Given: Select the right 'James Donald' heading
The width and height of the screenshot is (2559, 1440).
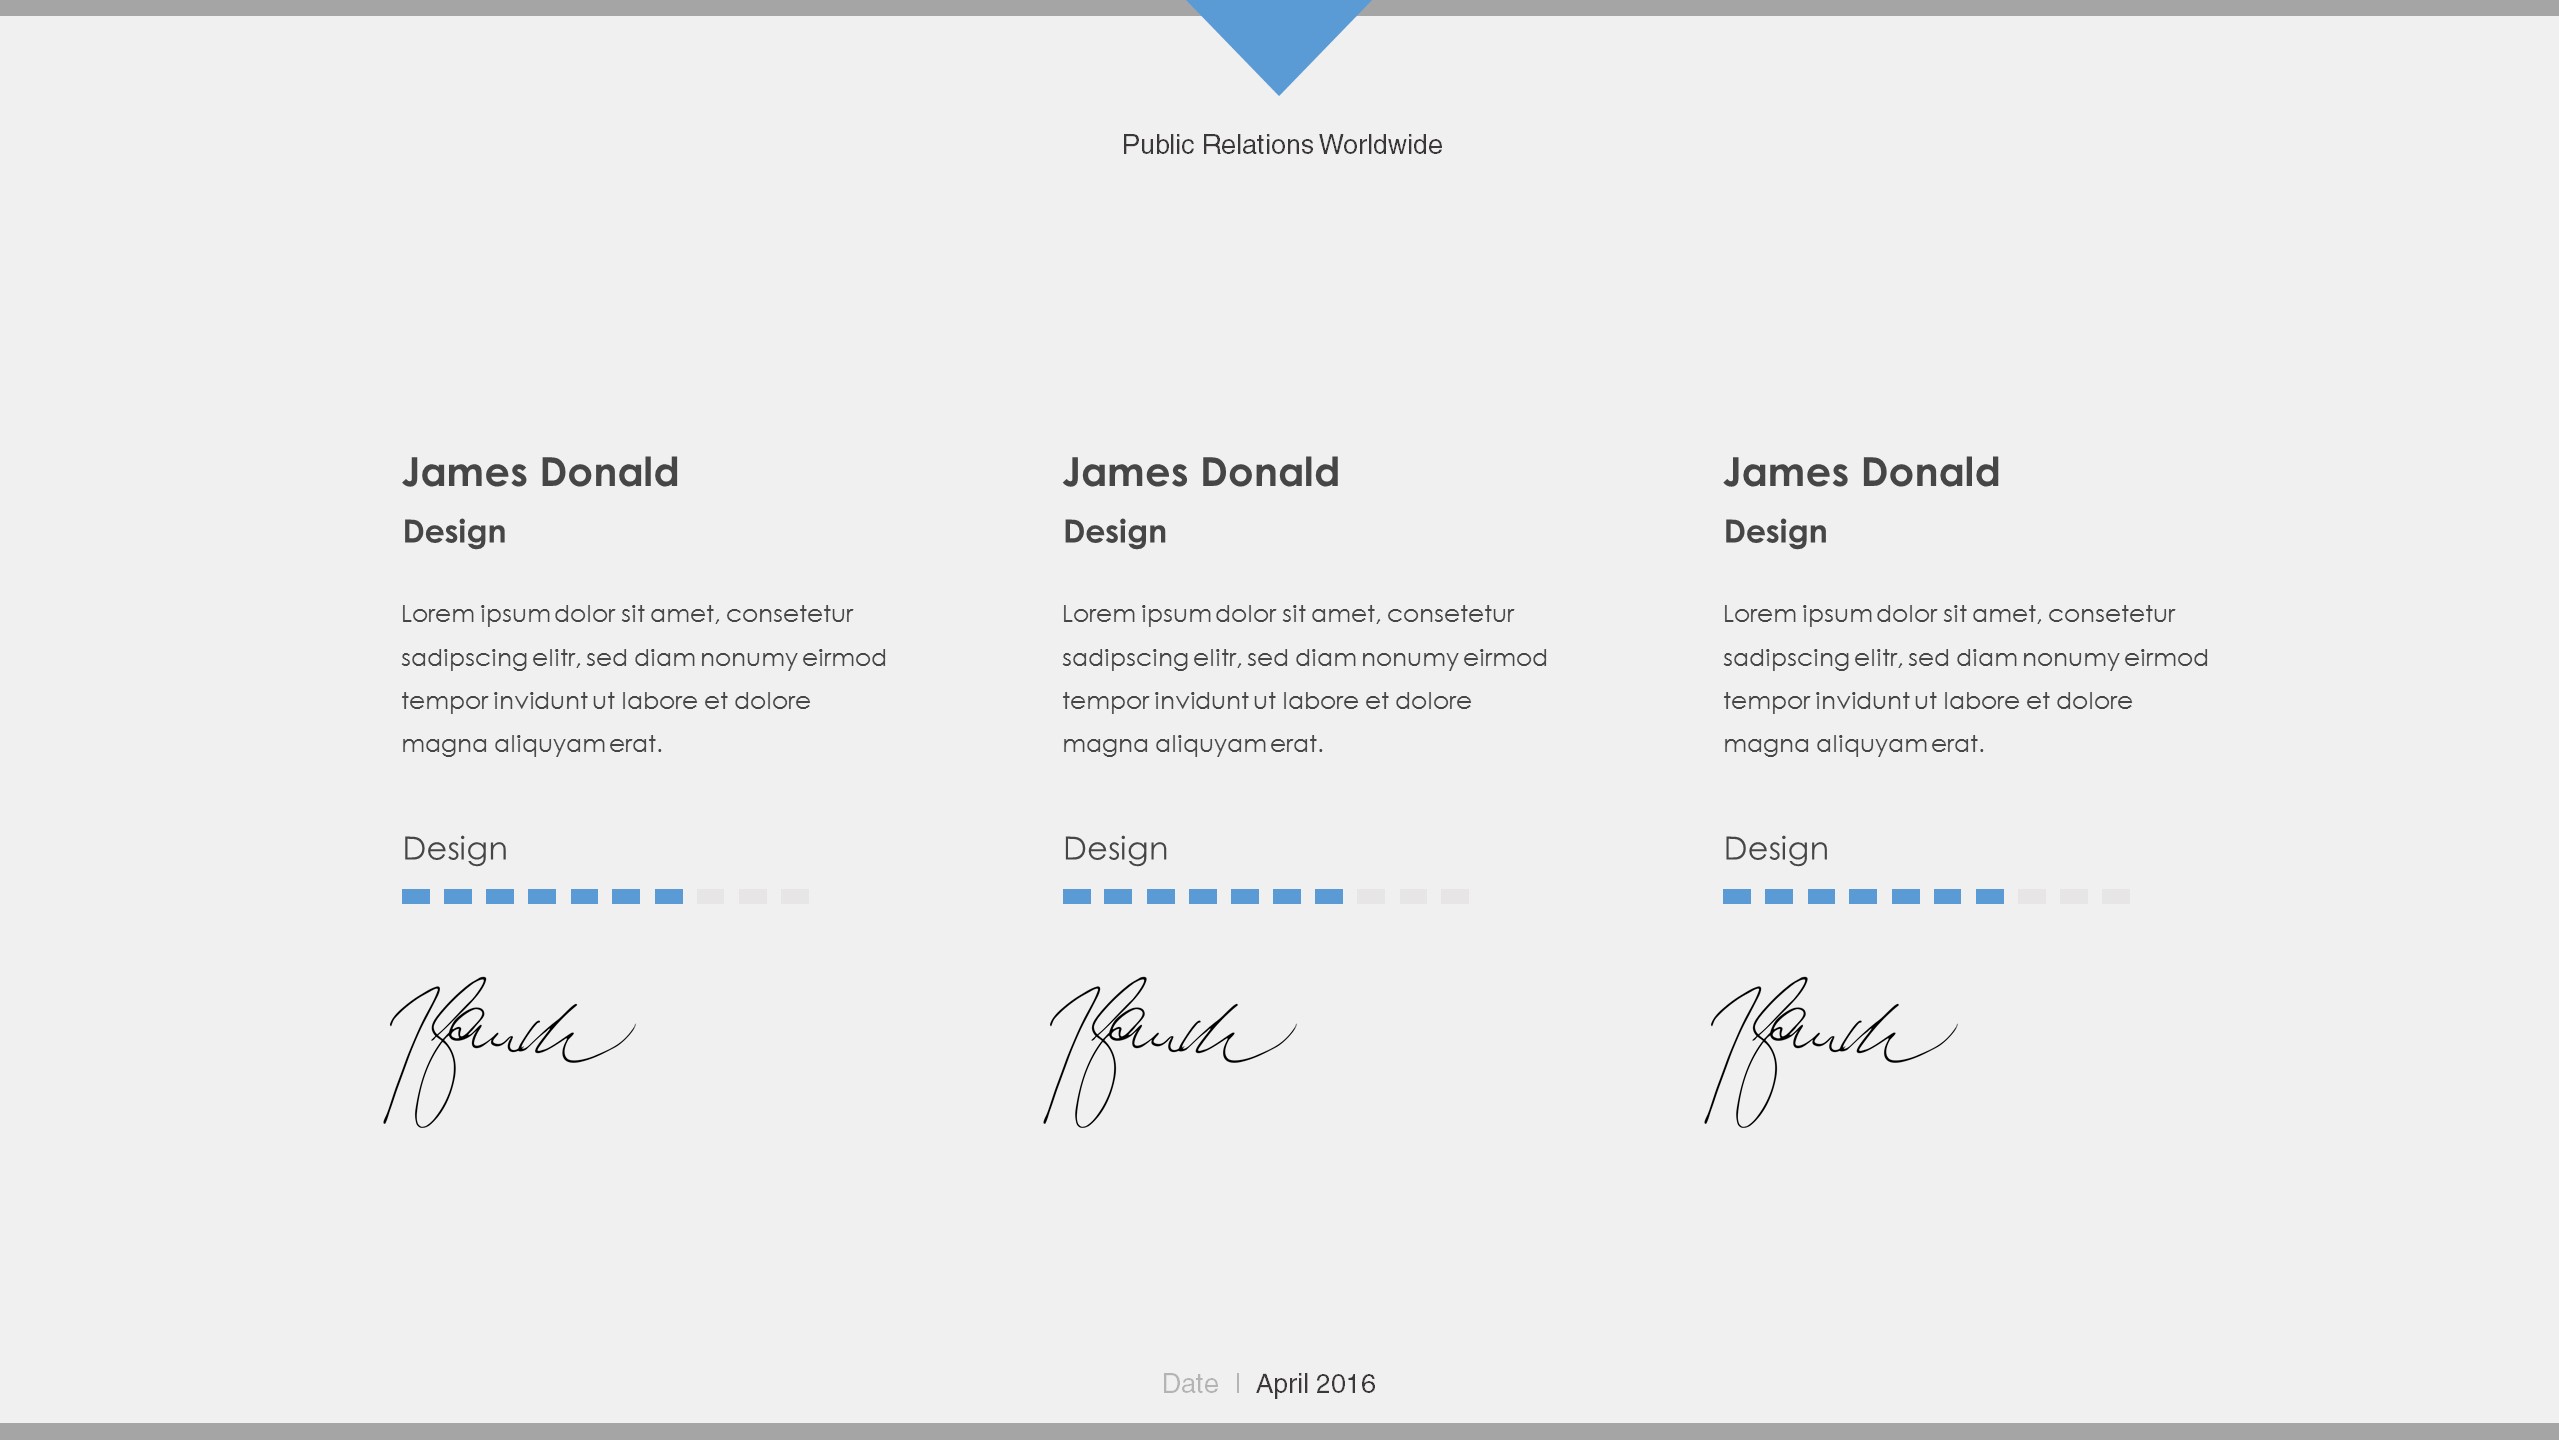Looking at the screenshot, I should [x=1861, y=473].
